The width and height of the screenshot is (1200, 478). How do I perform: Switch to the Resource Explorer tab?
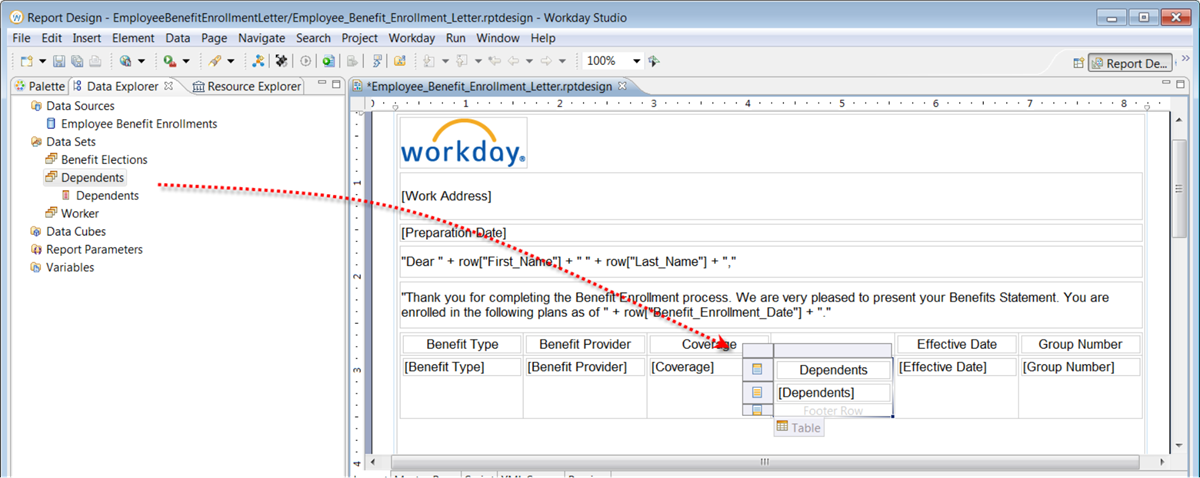[246, 86]
